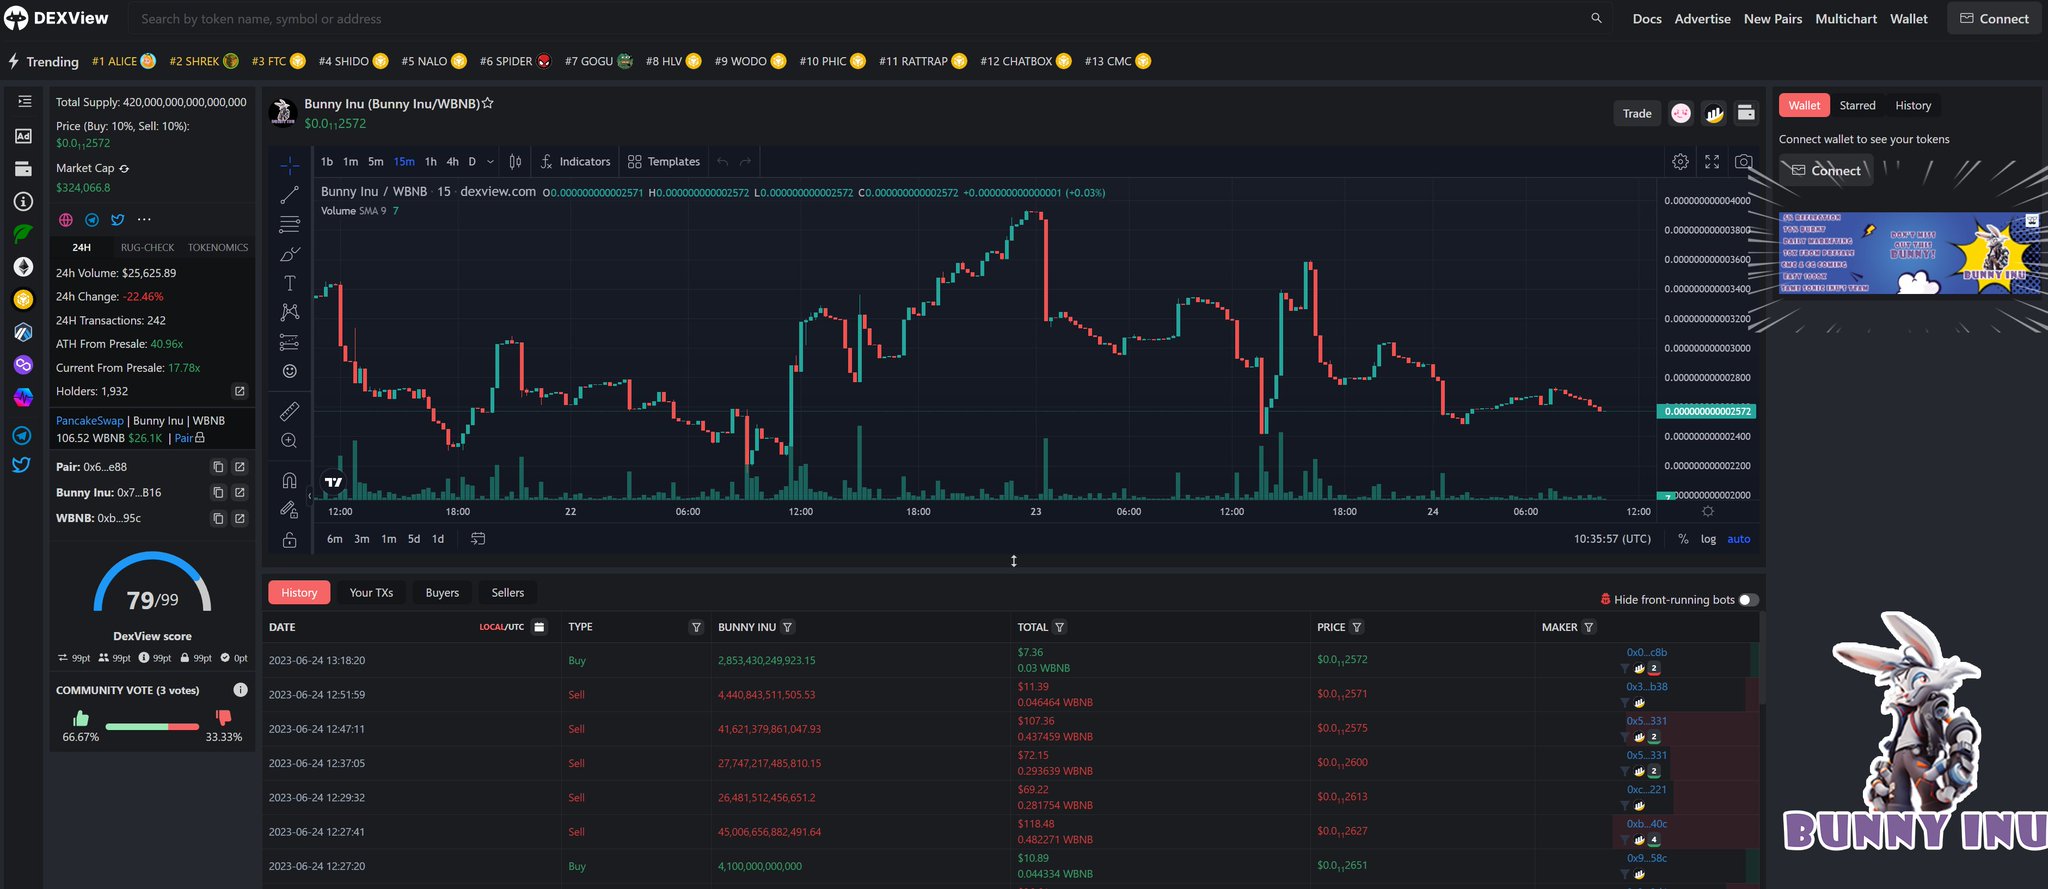Open the MAKER column filter
The height and width of the screenshot is (889, 2048).
[x=1589, y=627]
